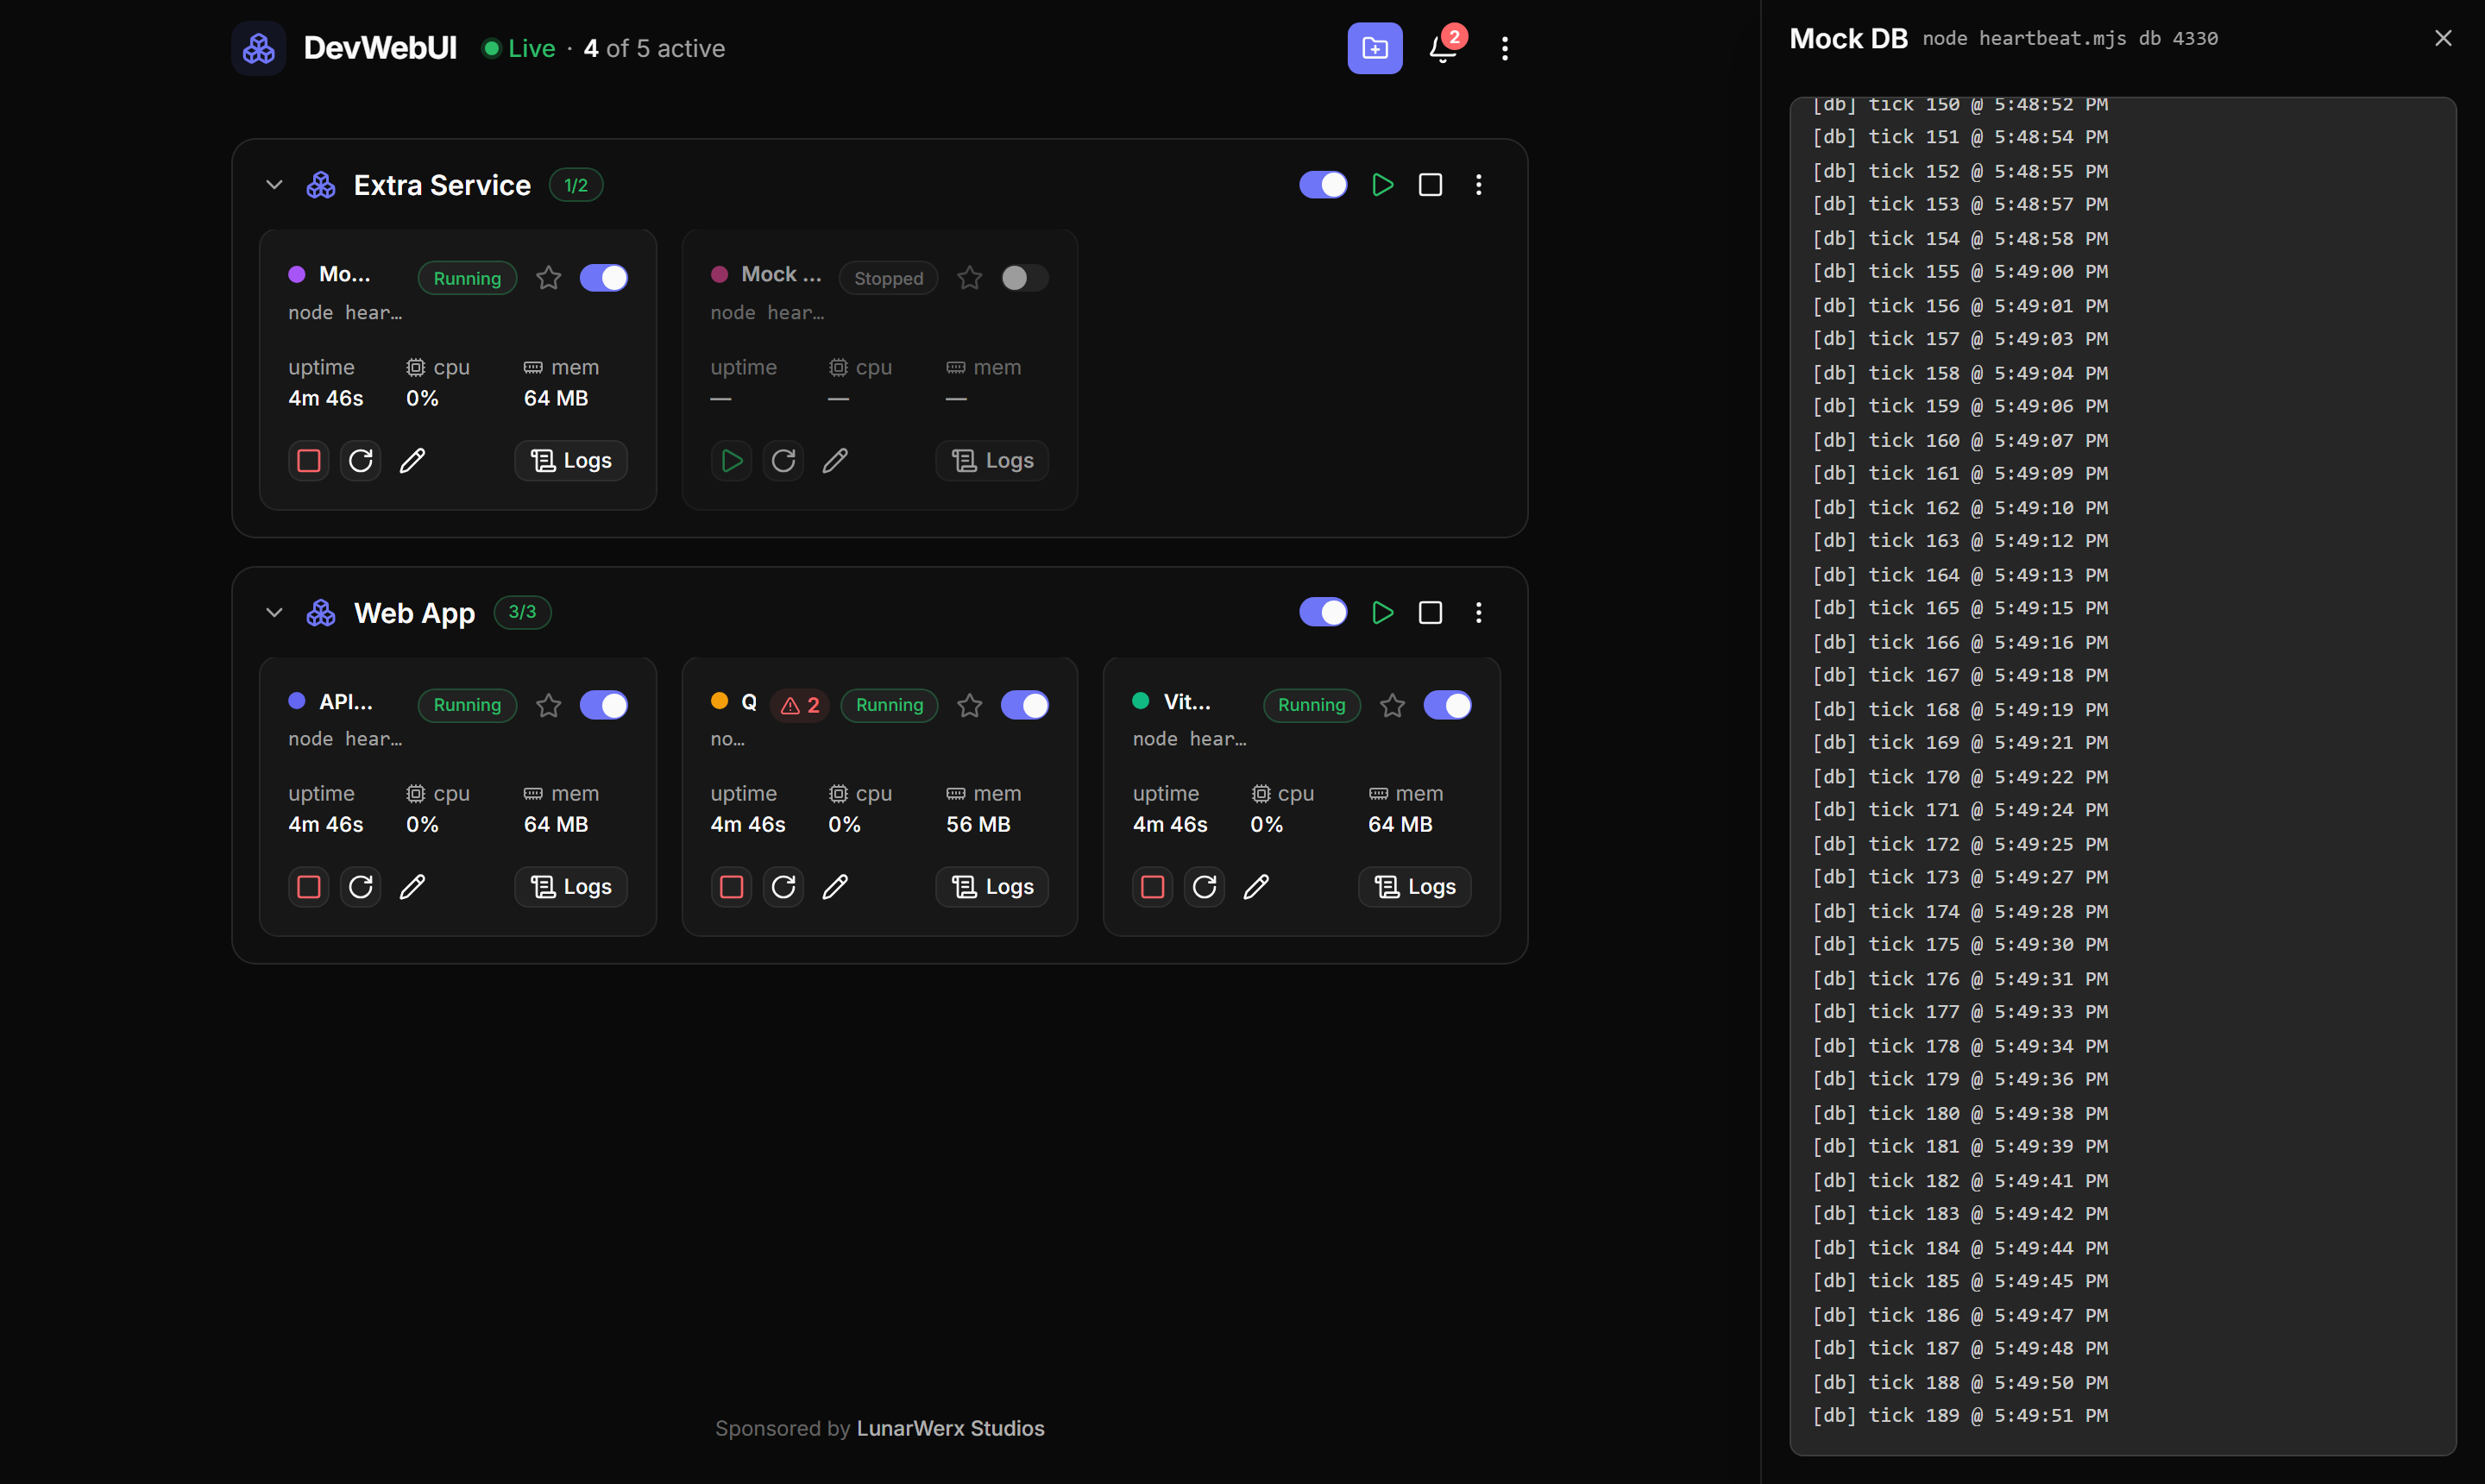2485x1484 pixels.
Task: Collapse the Extra Service group
Action: tap(274, 185)
